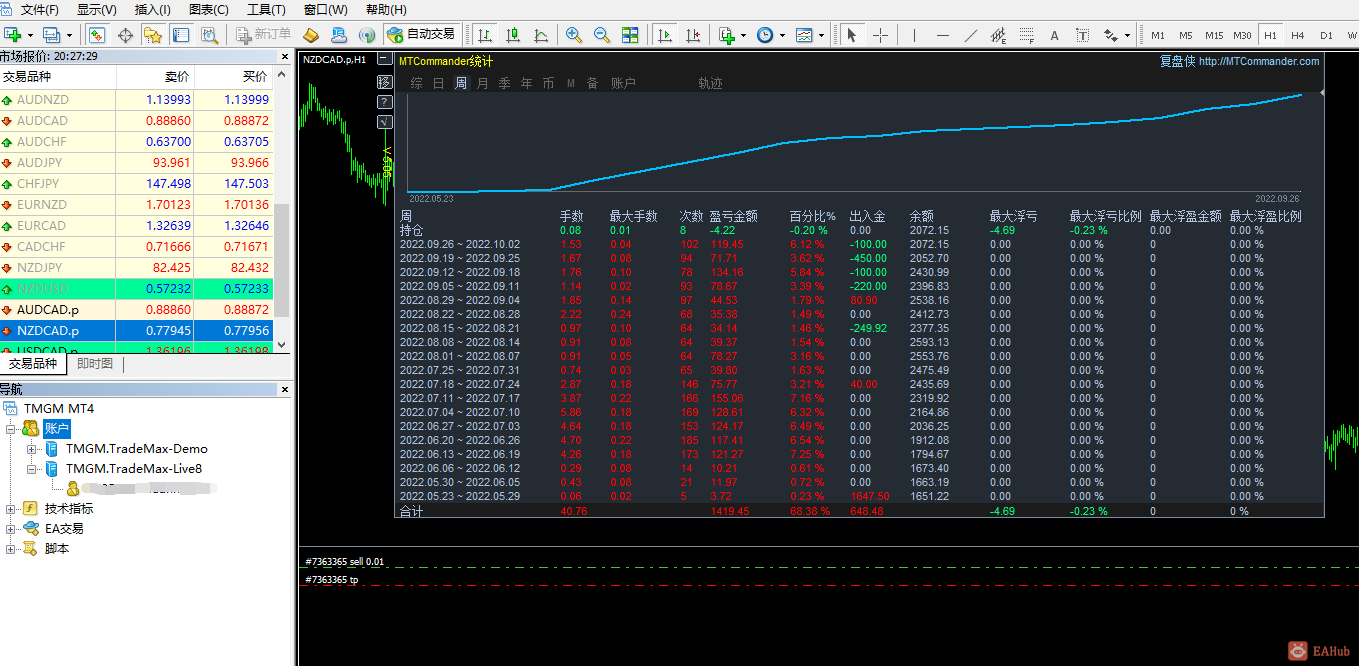Image resolution: width=1359 pixels, height=666 pixels.
Task: Close the Market Watch panel
Action: click(284, 56)
